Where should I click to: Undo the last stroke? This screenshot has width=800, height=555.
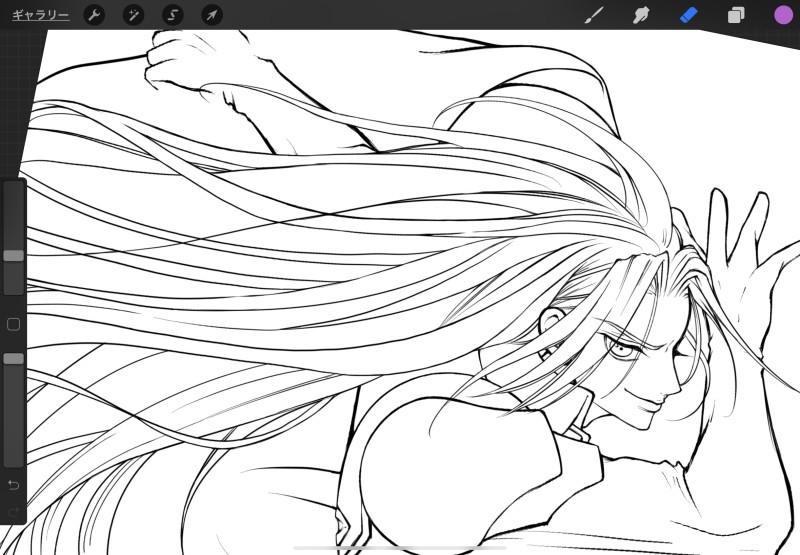(x=14, y=485)
